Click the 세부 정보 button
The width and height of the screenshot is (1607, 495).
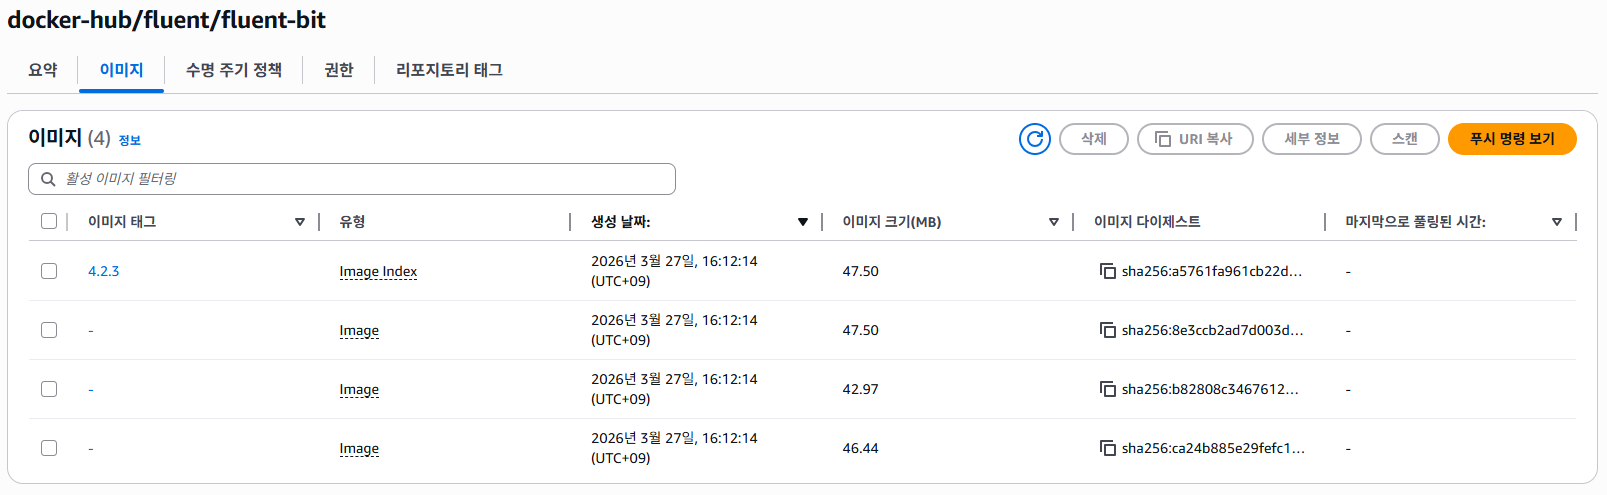[1312, 139]
